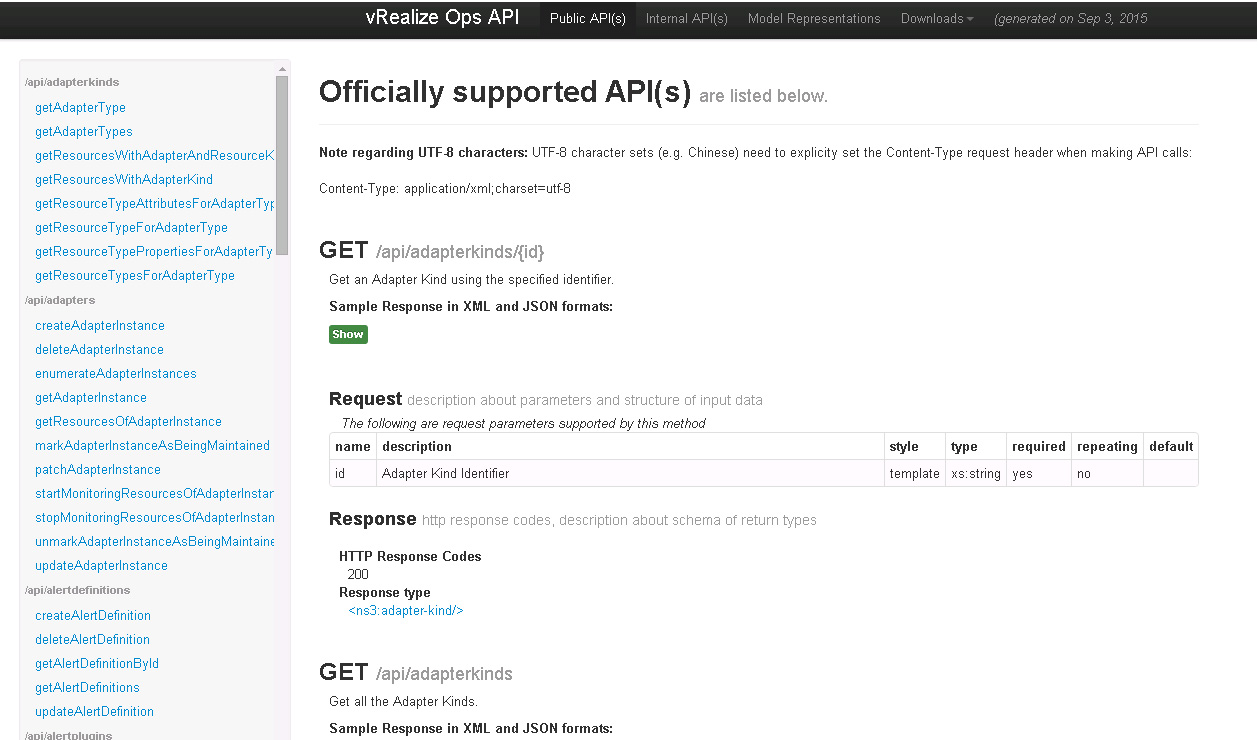Open createAlertDefinition sidebar link
This screenshot has width=1258, height=740.
click(x=93, y=616)
